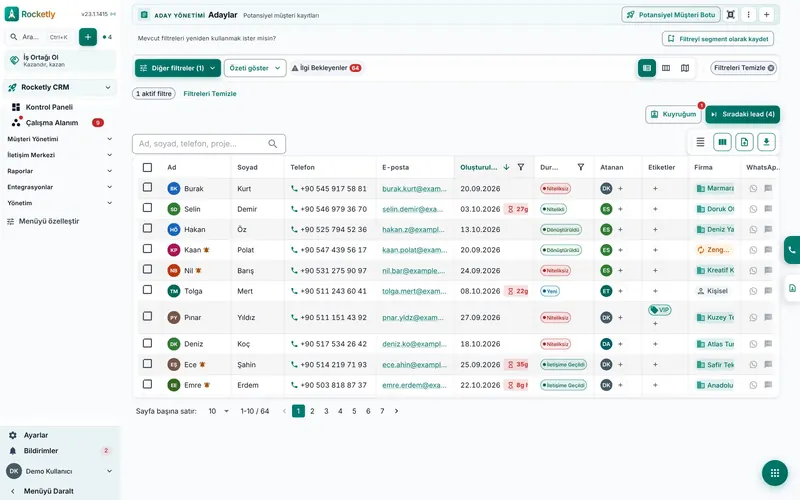Click the İlgi Bekleyenler 64 alert chip
Screen dimensions: 800x500
coord(326,68)
